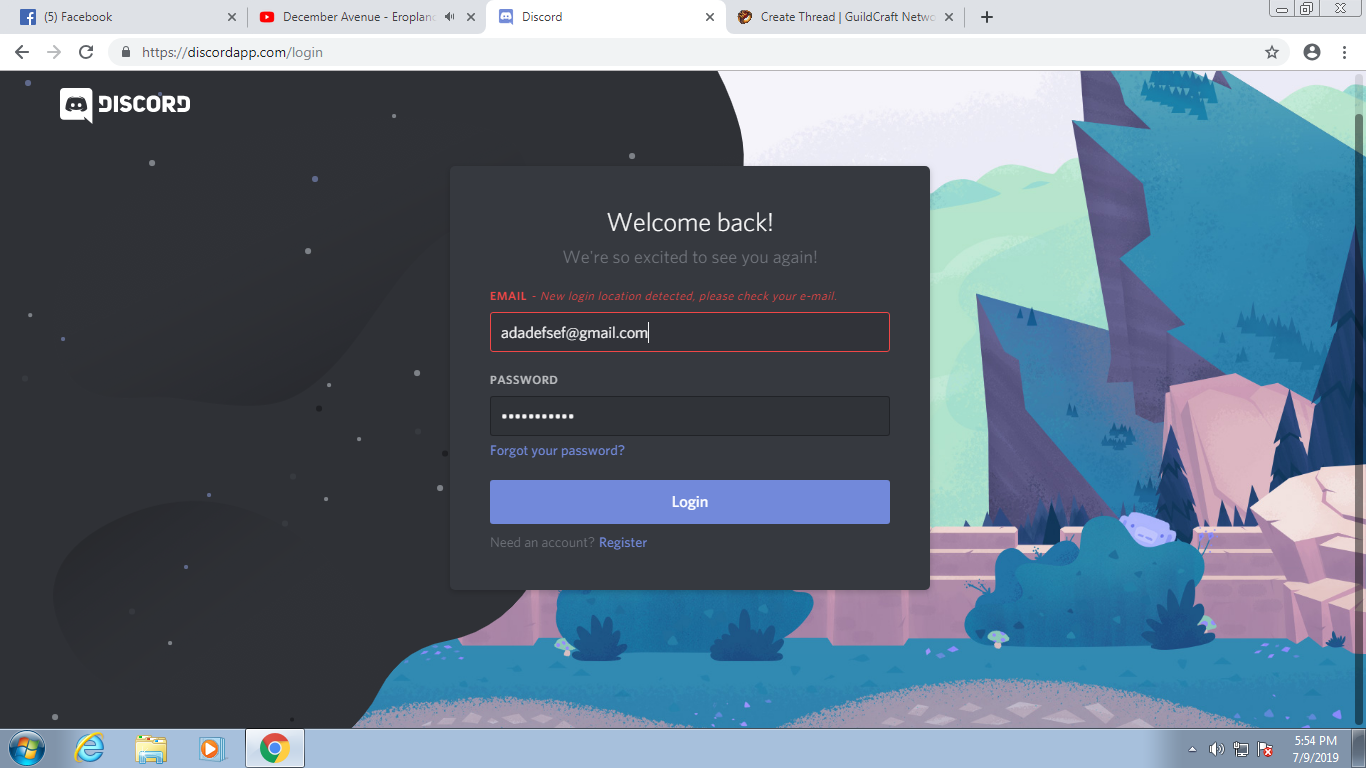Open the Windows Start menu
This screenshot has height=768, width=1366.
[x=27, y=748]
